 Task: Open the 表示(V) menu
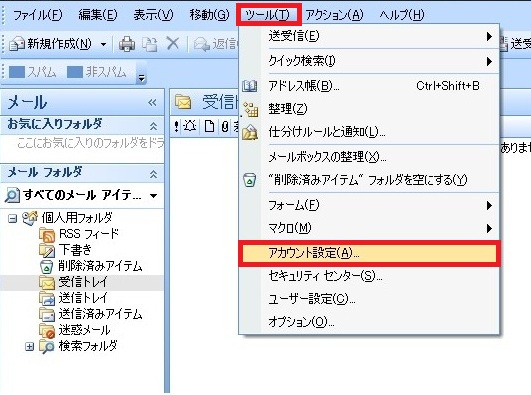(x=153, y=15)
